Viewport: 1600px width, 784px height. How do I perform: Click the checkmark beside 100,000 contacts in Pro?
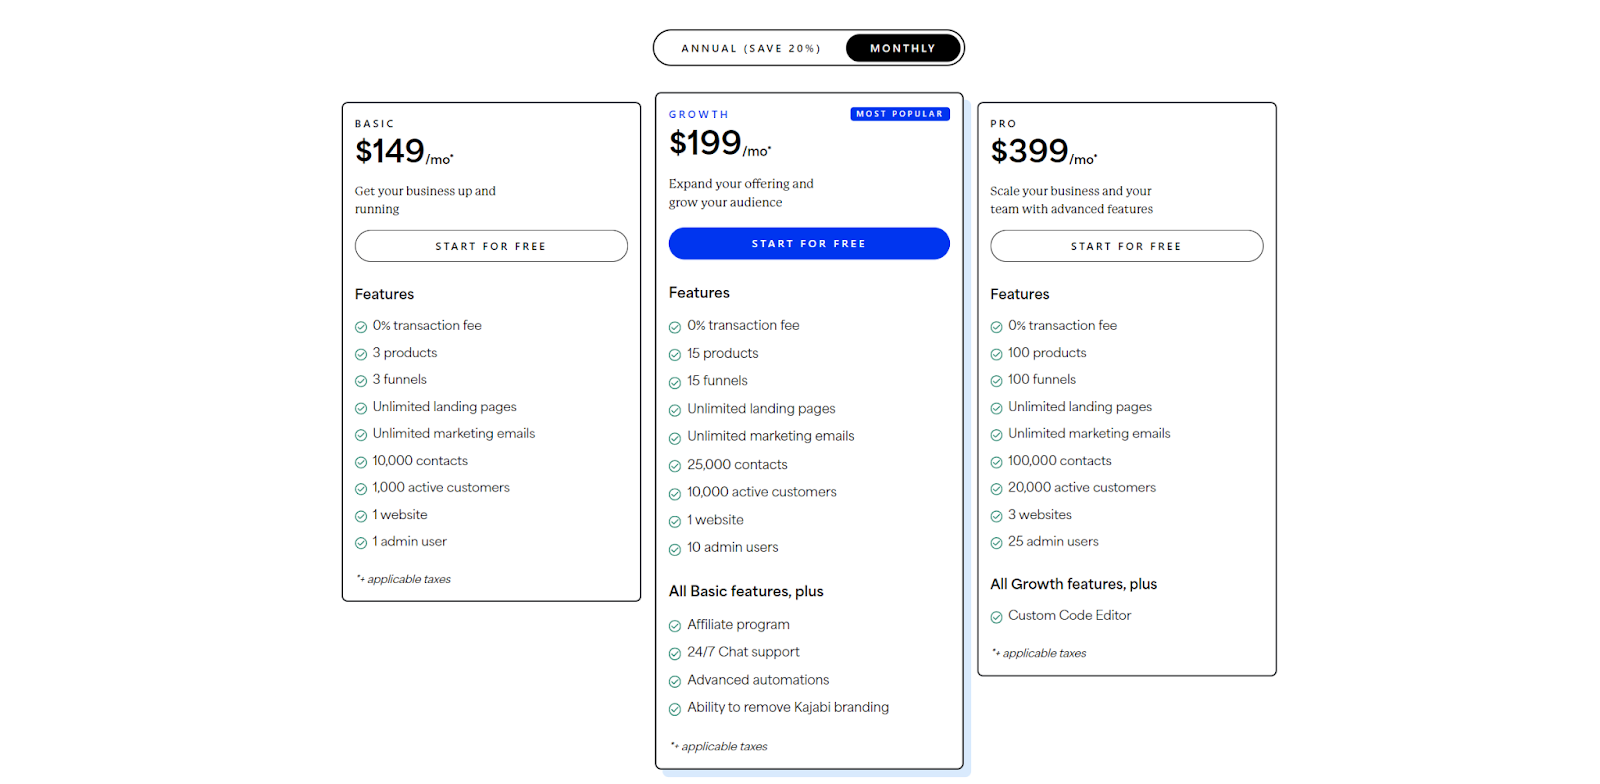click(996, 460)
